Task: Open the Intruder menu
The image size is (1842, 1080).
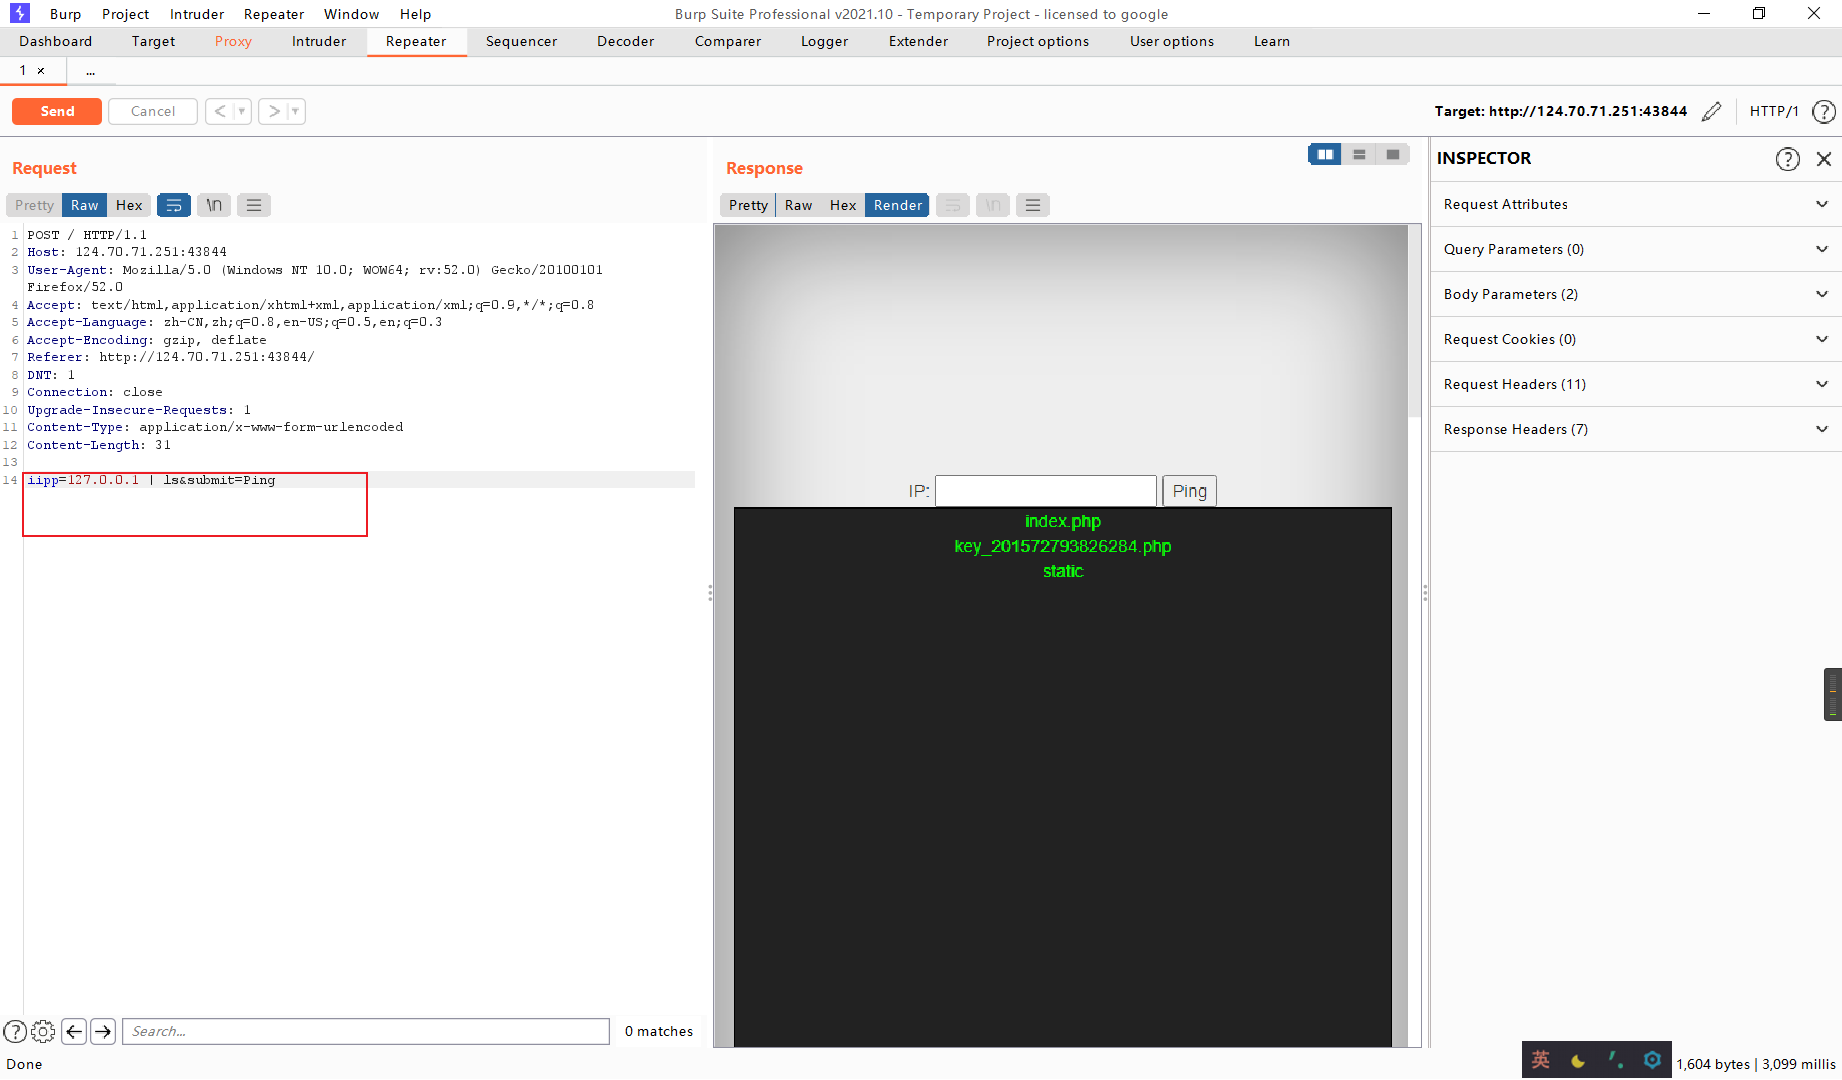Action: [x=196, y=14]
